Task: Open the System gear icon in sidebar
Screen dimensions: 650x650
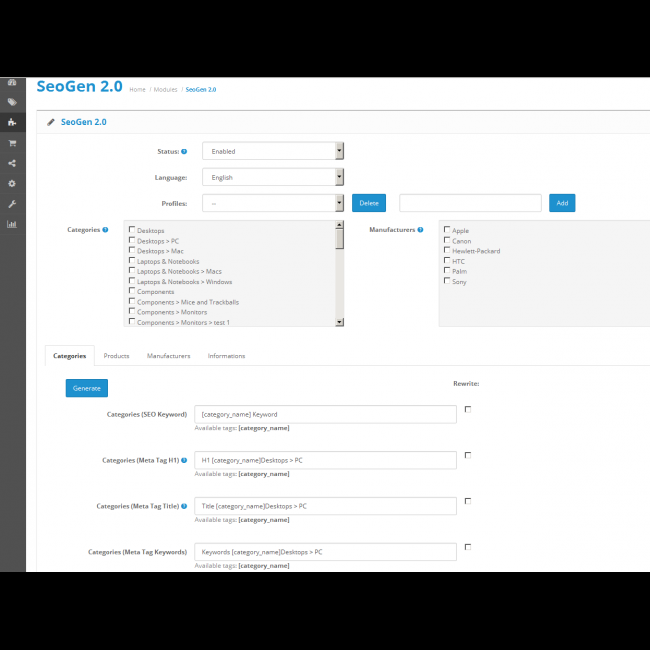Action: point(12,183)
